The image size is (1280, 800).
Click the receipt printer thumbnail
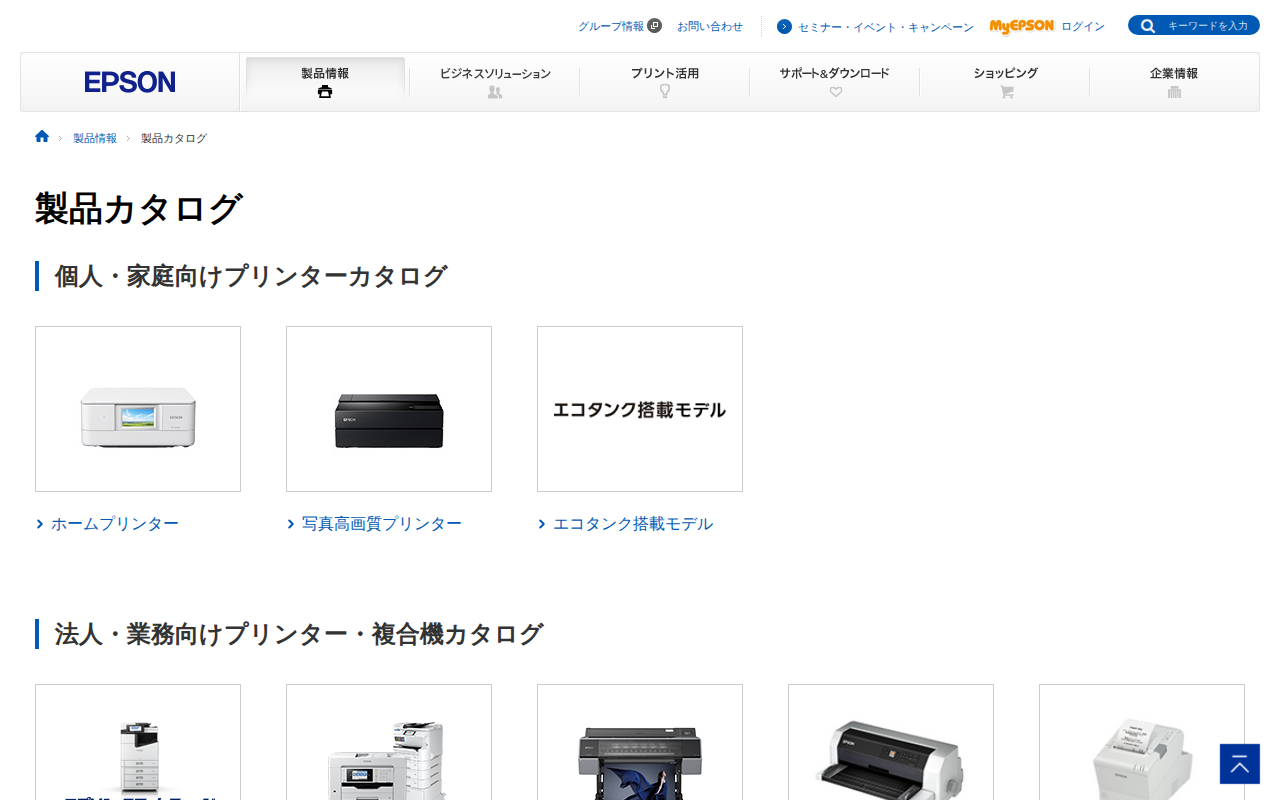pos(1142,742)
